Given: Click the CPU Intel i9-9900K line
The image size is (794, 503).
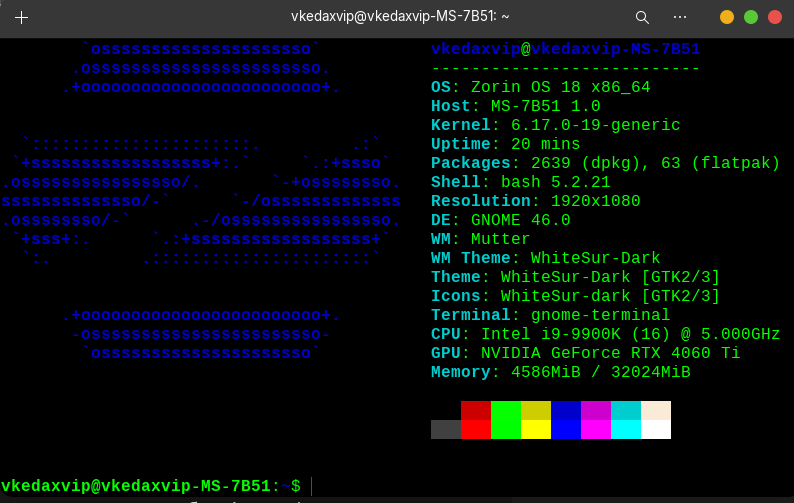Looking at the screenshot, I should point(605,334).
